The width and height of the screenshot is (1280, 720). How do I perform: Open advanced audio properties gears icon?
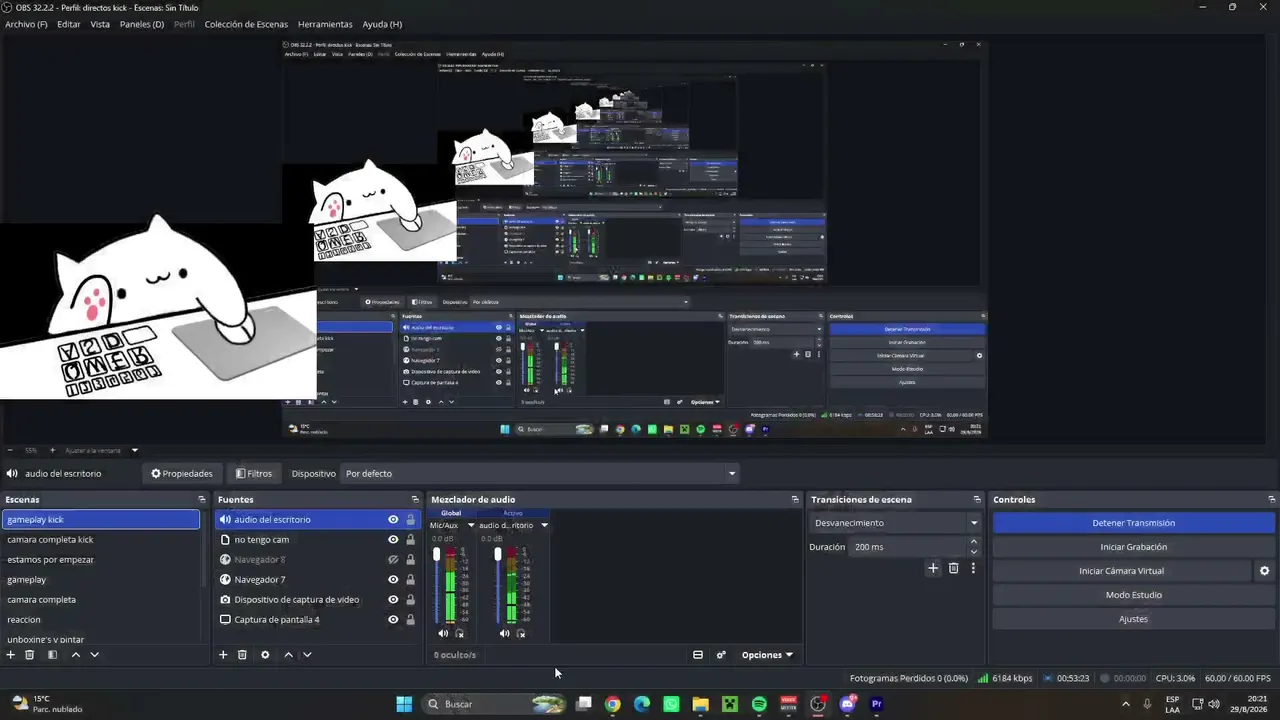point(721,655)
